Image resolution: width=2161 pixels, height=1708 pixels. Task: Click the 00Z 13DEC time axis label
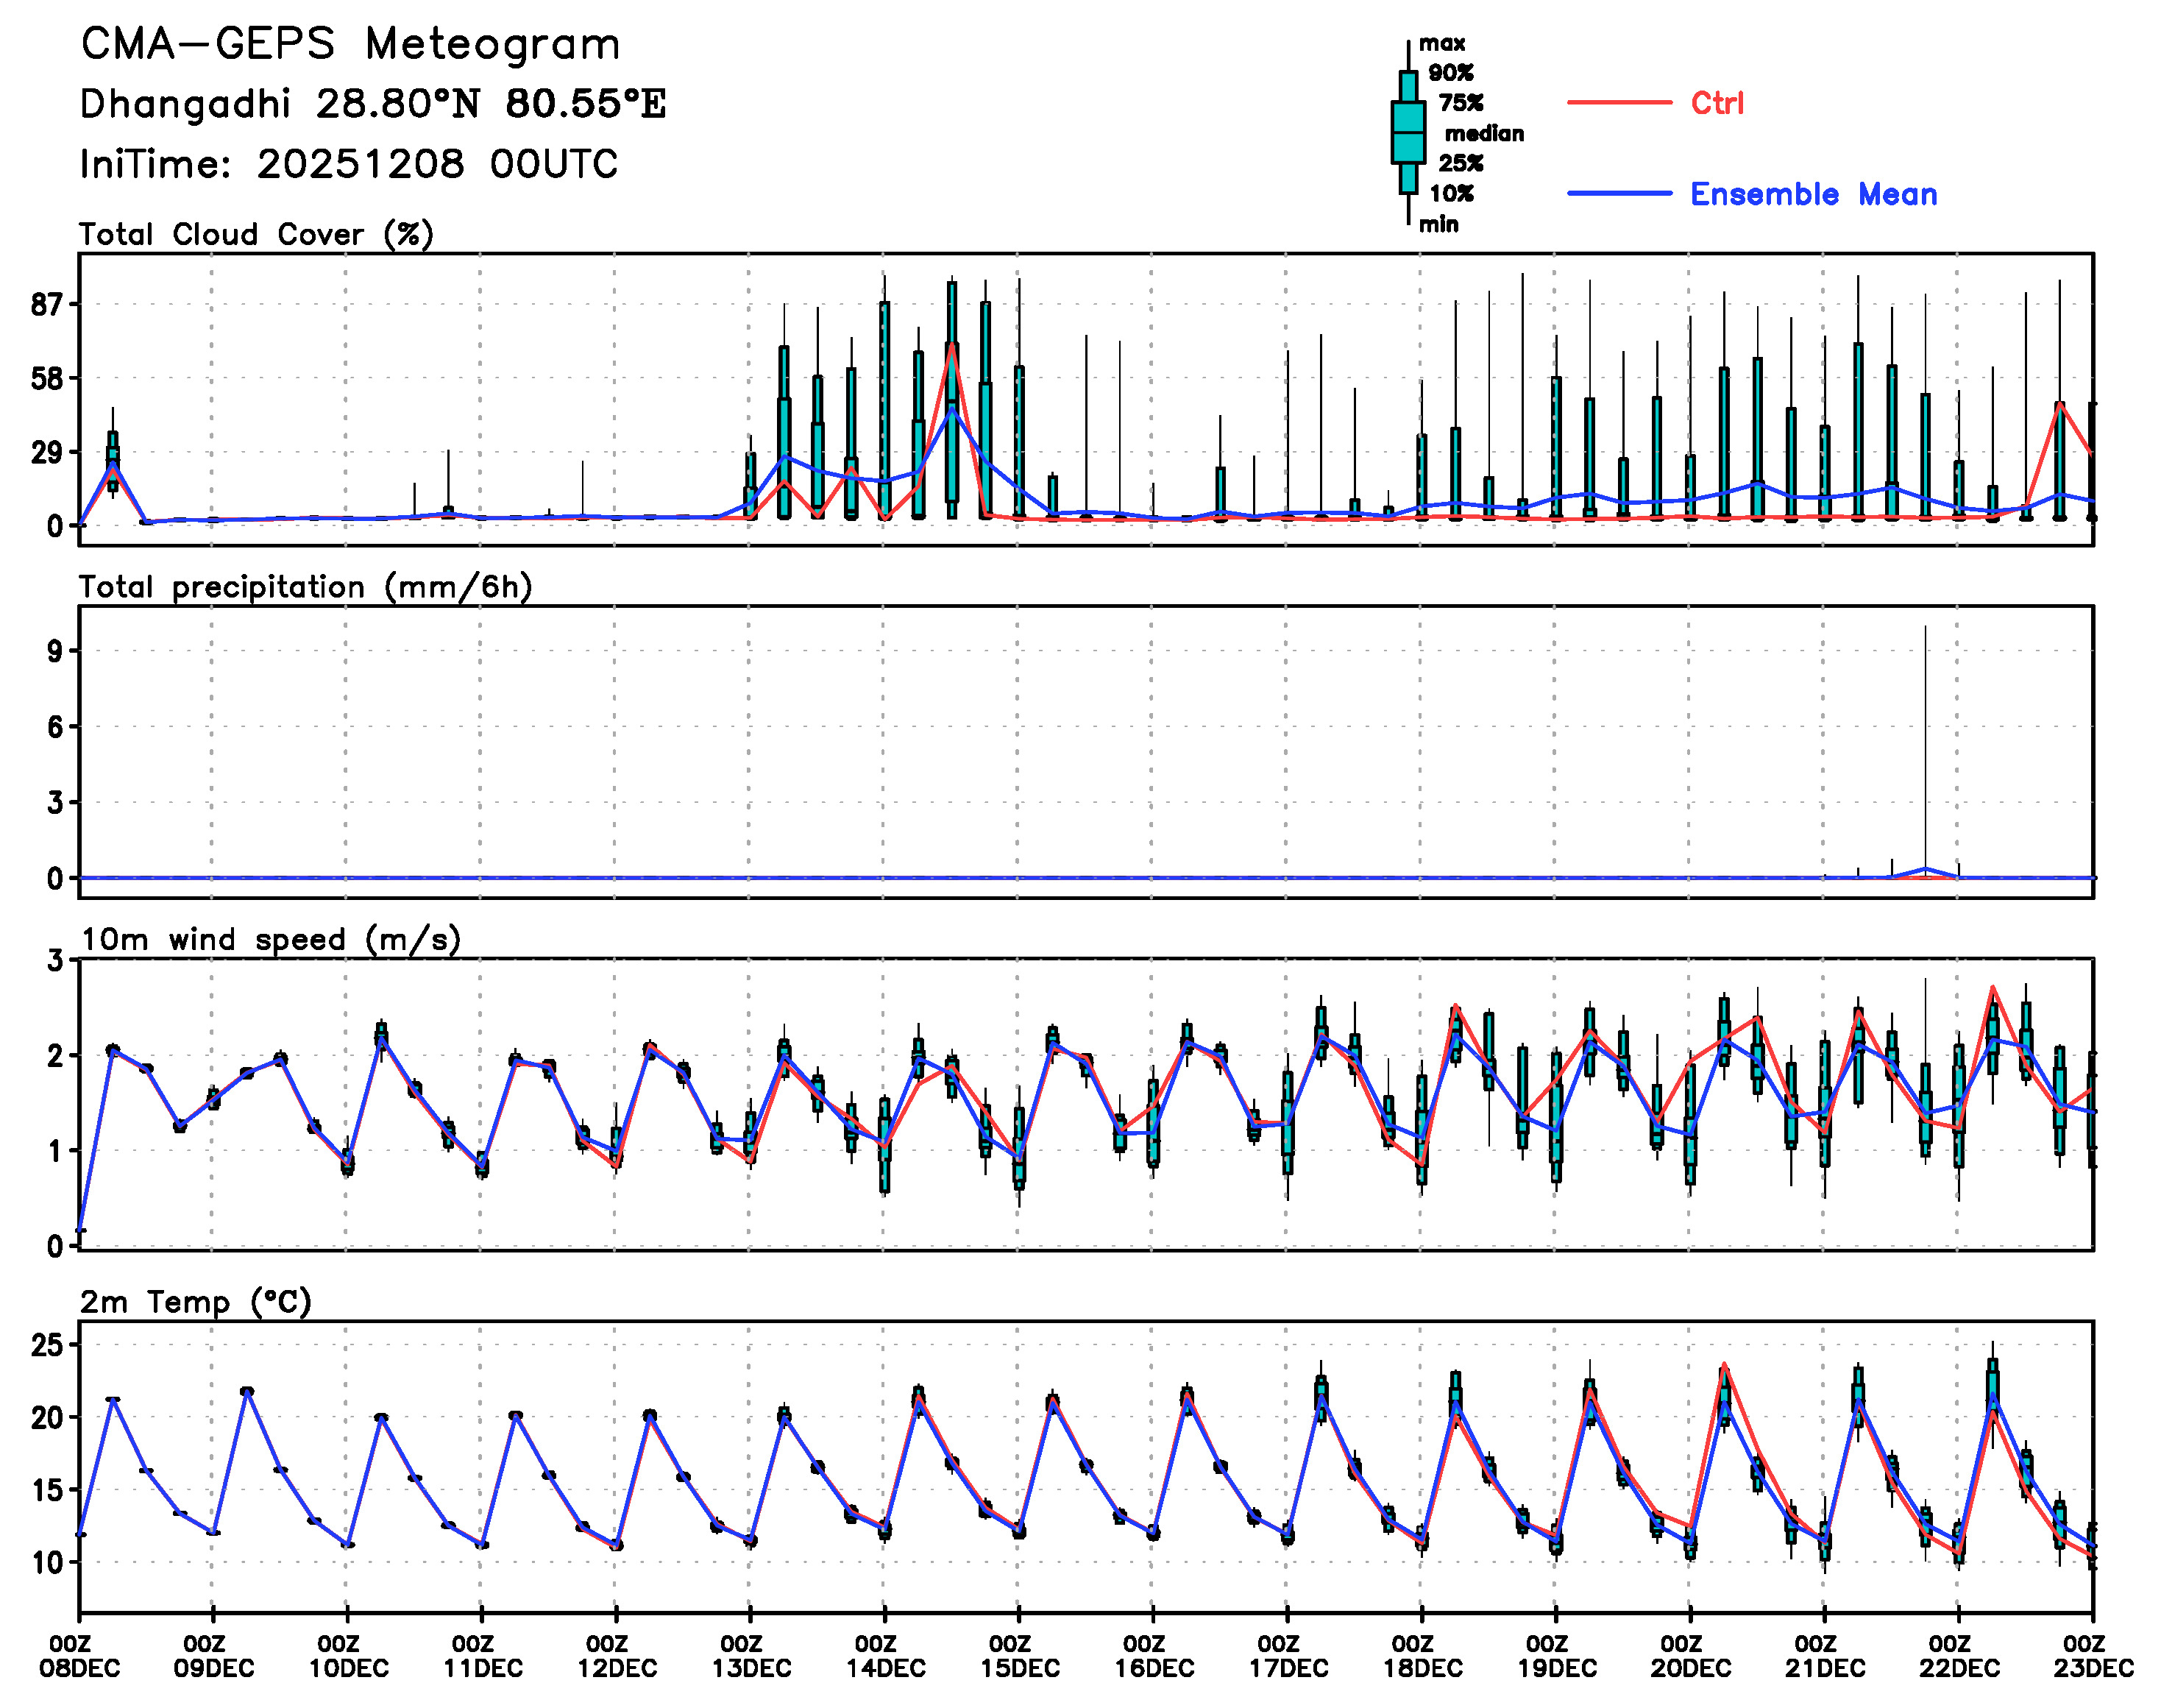click(x=750, y=1657)
